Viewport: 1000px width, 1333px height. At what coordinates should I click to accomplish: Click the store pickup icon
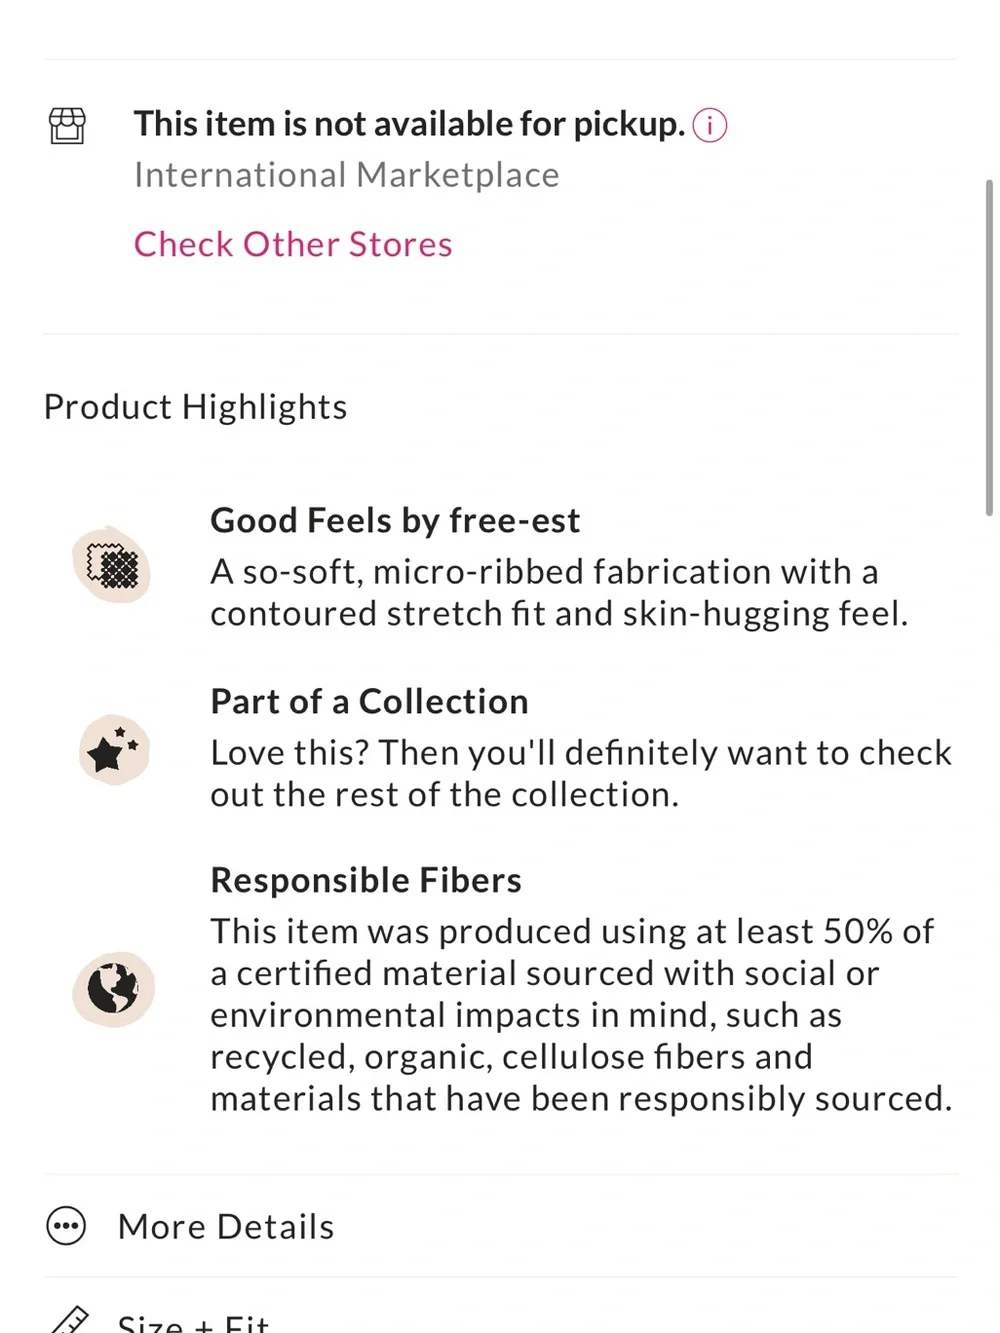67,126
